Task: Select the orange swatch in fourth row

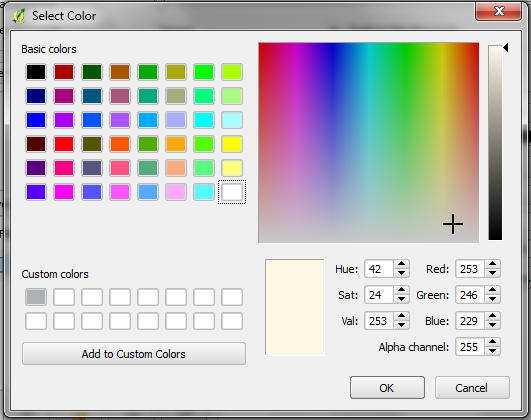Action: click(x=176, y=144)
